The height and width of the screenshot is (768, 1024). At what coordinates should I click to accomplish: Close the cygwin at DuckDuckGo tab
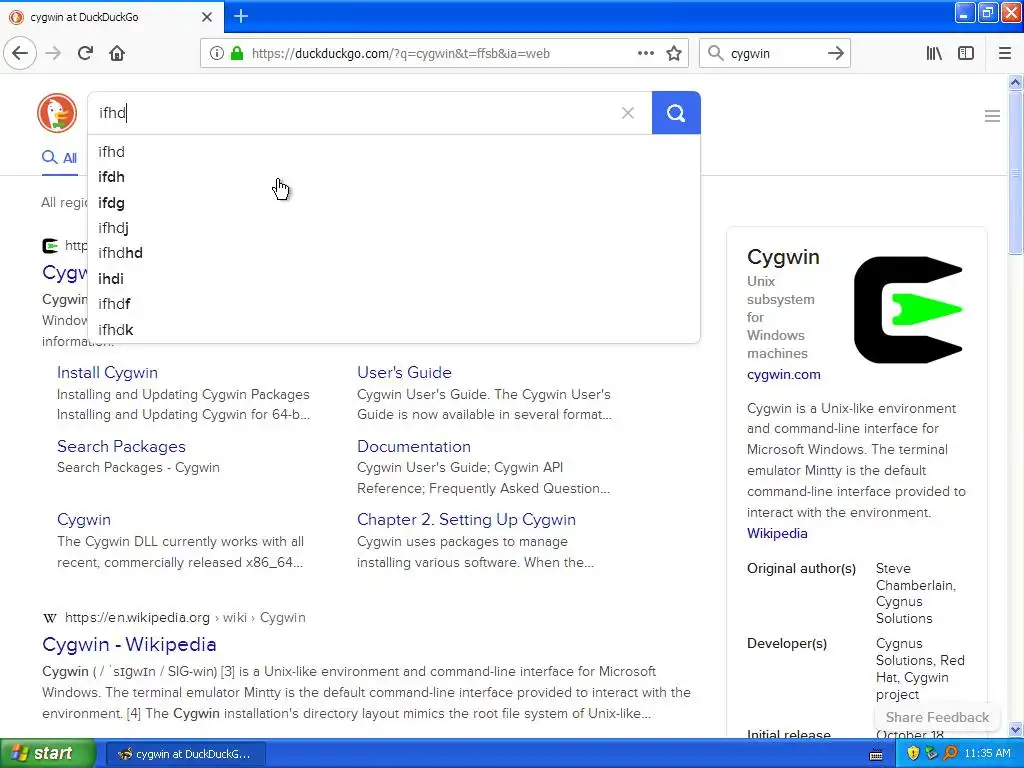(x=207, y=17)
